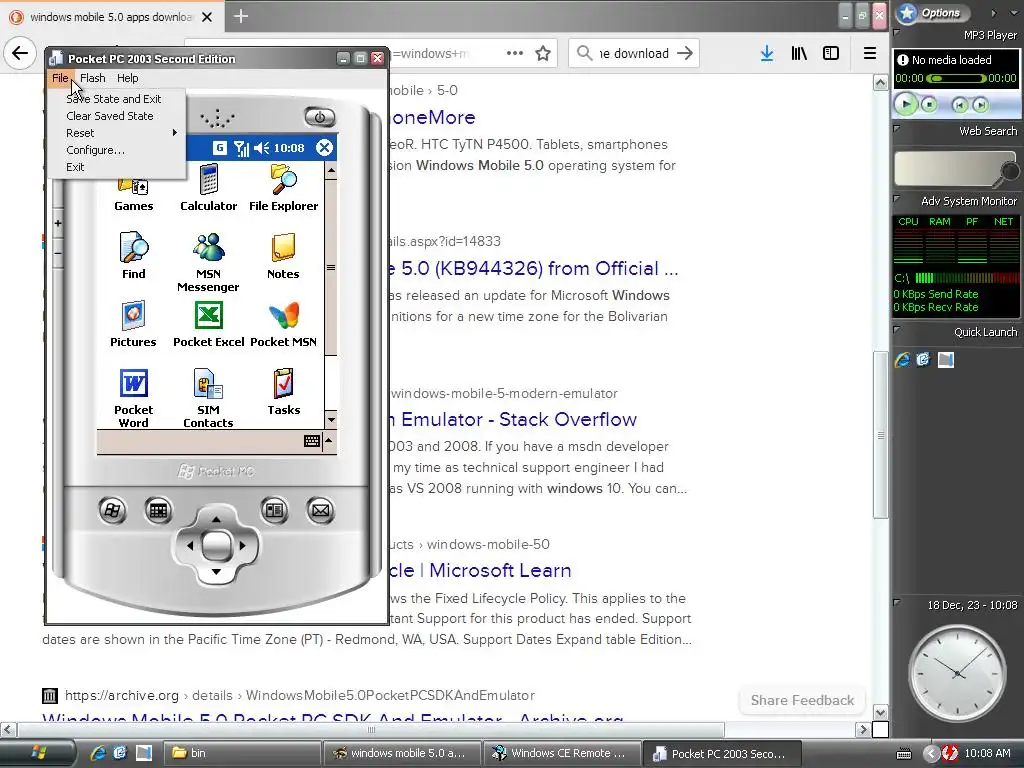This screenshot has height=768, width=1024.
Task: Tap the emulator Start hardware button
Action: point(112,510)
